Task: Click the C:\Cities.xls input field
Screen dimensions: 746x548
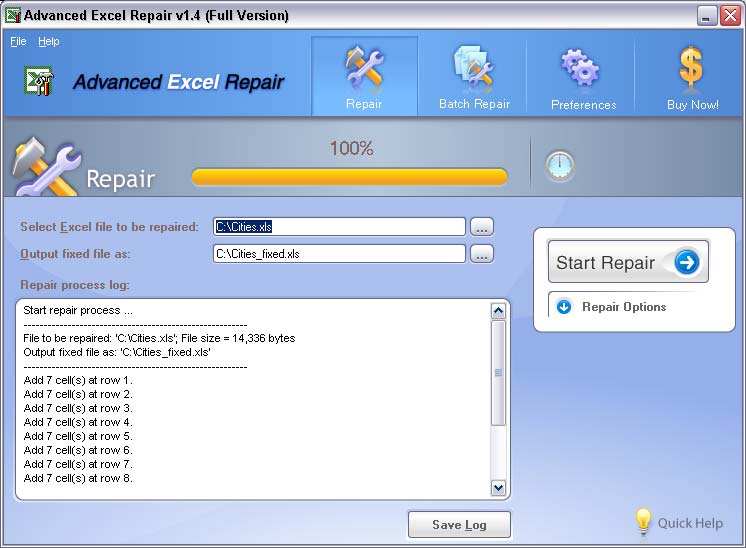Action: click(x=339, y=227)
